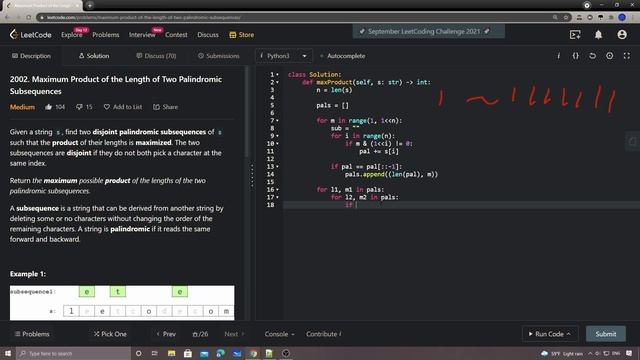Open the Chrome profile avatar
The width and height of the screenshot is (640, 360).
tap(622, 18)
